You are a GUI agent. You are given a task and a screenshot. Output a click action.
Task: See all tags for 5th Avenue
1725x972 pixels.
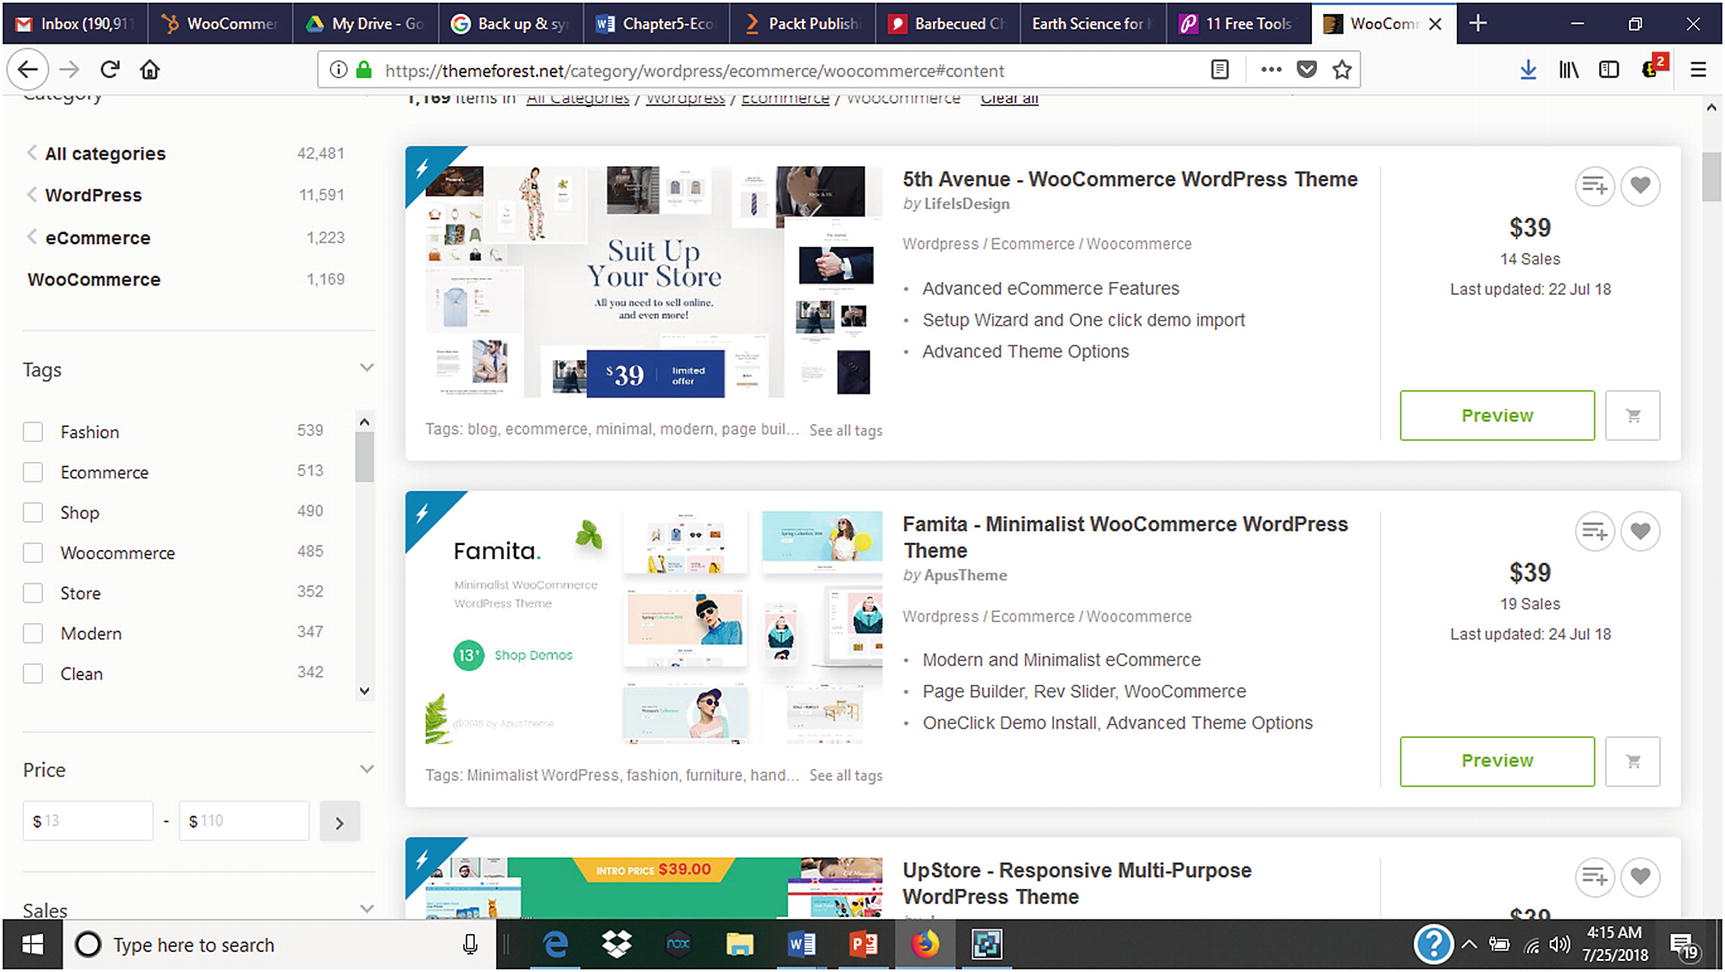tap(846, 430)
